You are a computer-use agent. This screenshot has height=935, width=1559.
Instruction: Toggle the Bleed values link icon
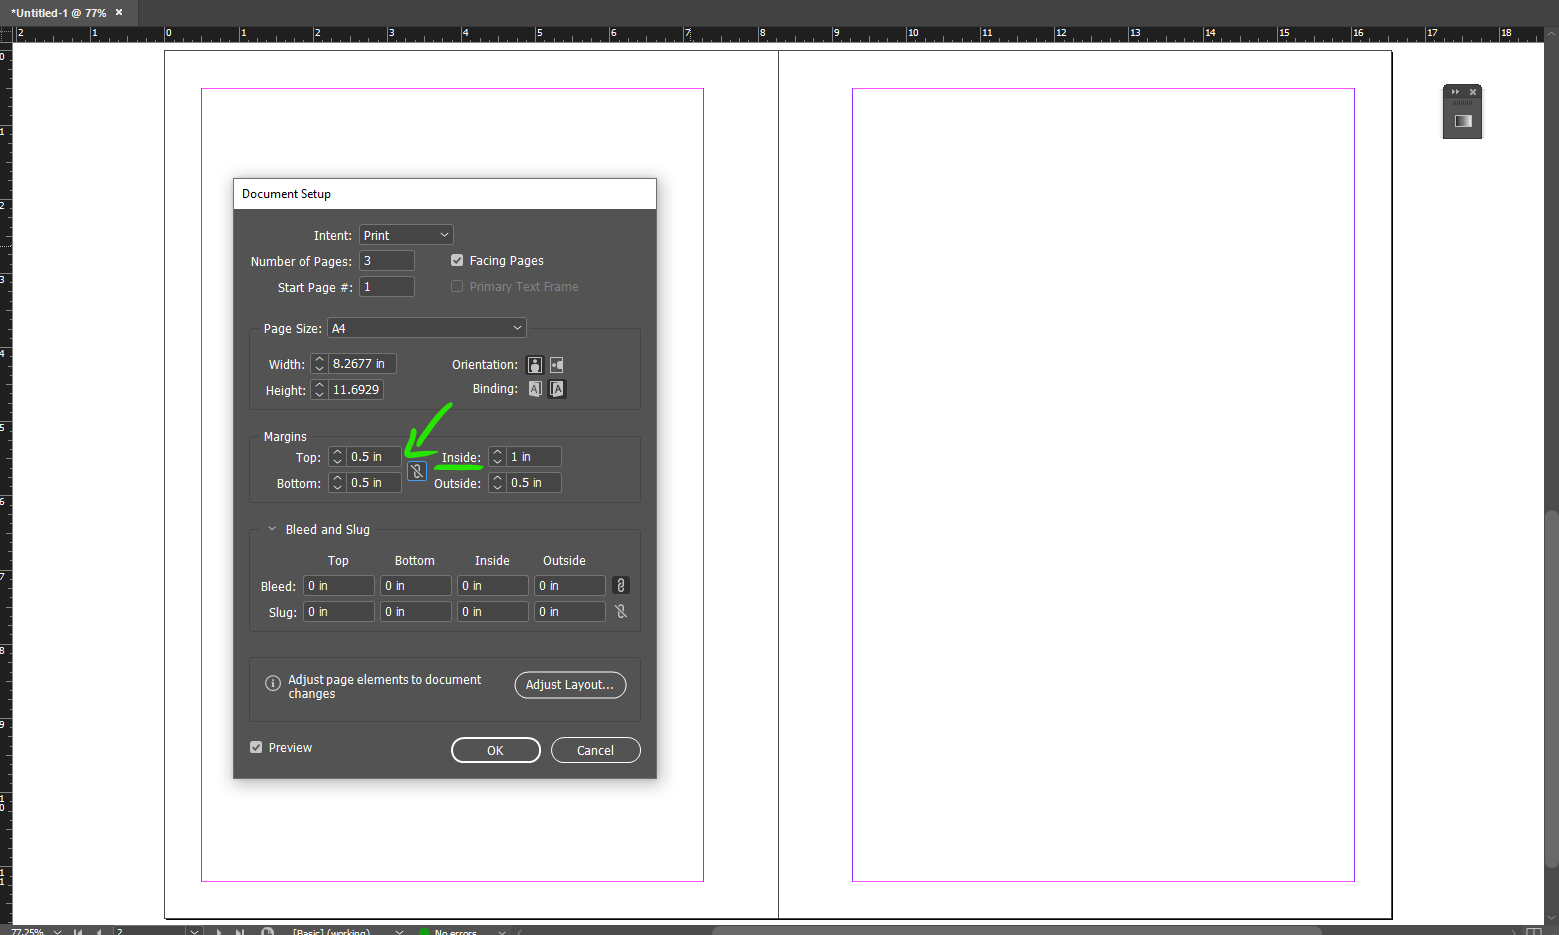[x=621, y=586]
